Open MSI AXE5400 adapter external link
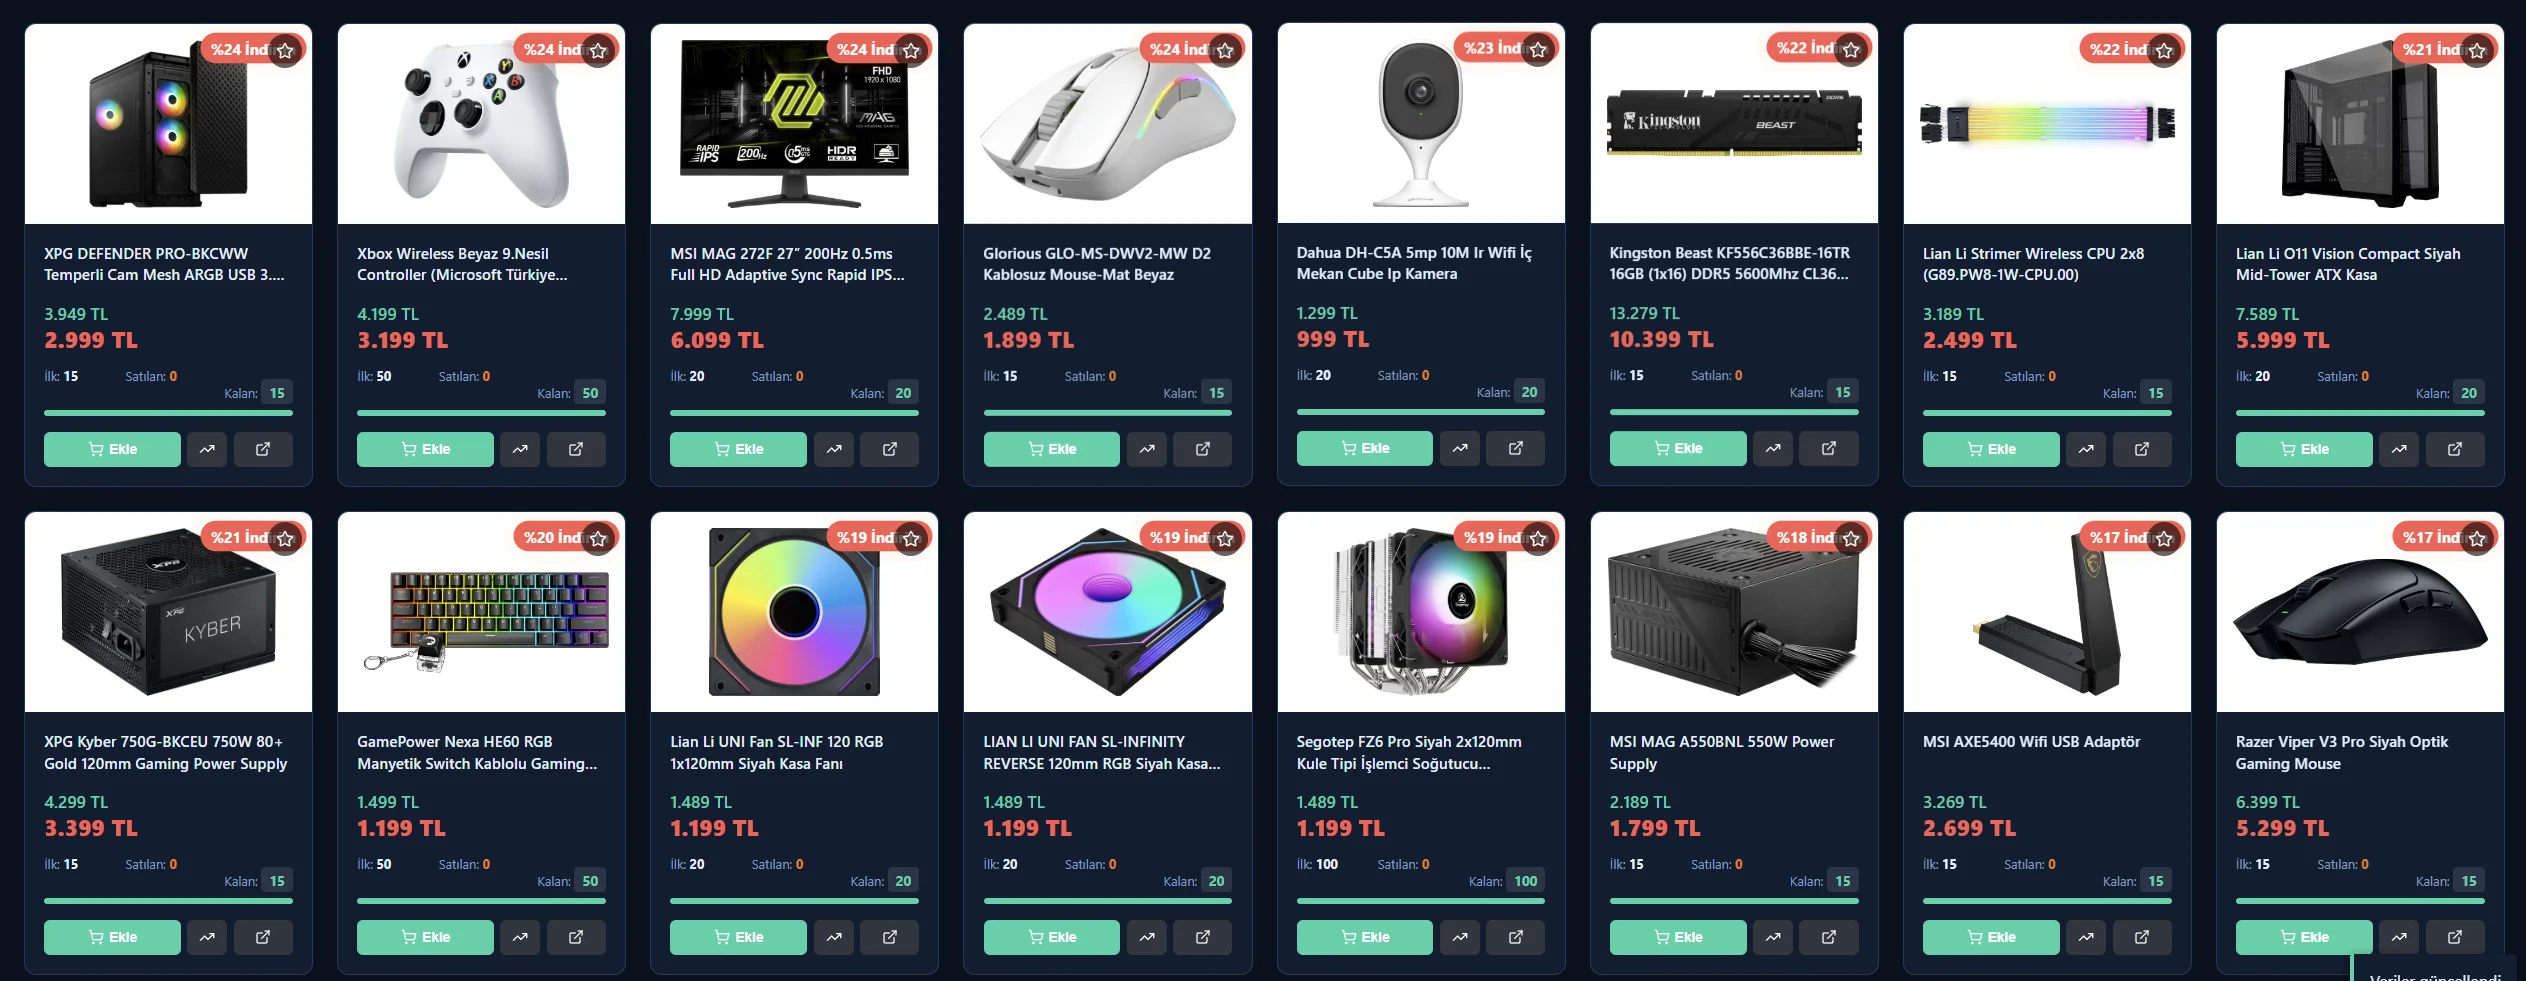The height and width of the screenshot is (981, 2526). 2142,937
